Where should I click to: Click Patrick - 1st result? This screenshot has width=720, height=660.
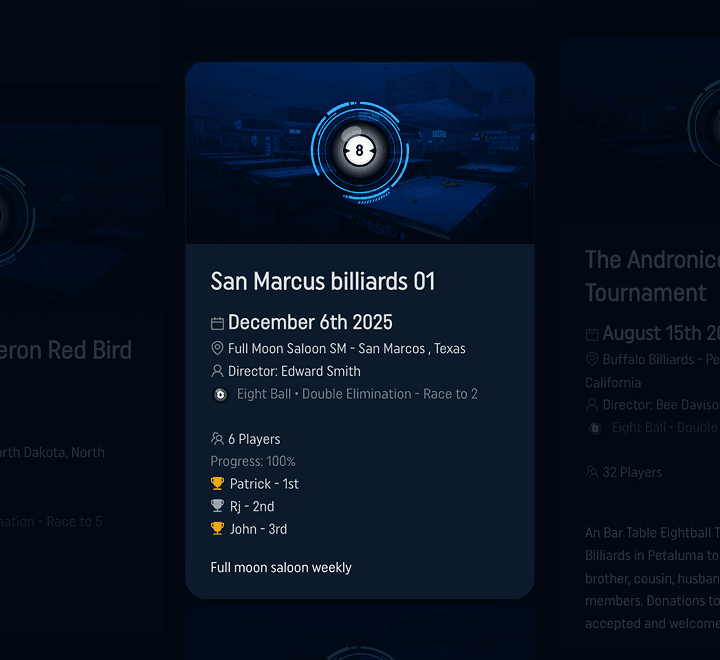(264, 484)
